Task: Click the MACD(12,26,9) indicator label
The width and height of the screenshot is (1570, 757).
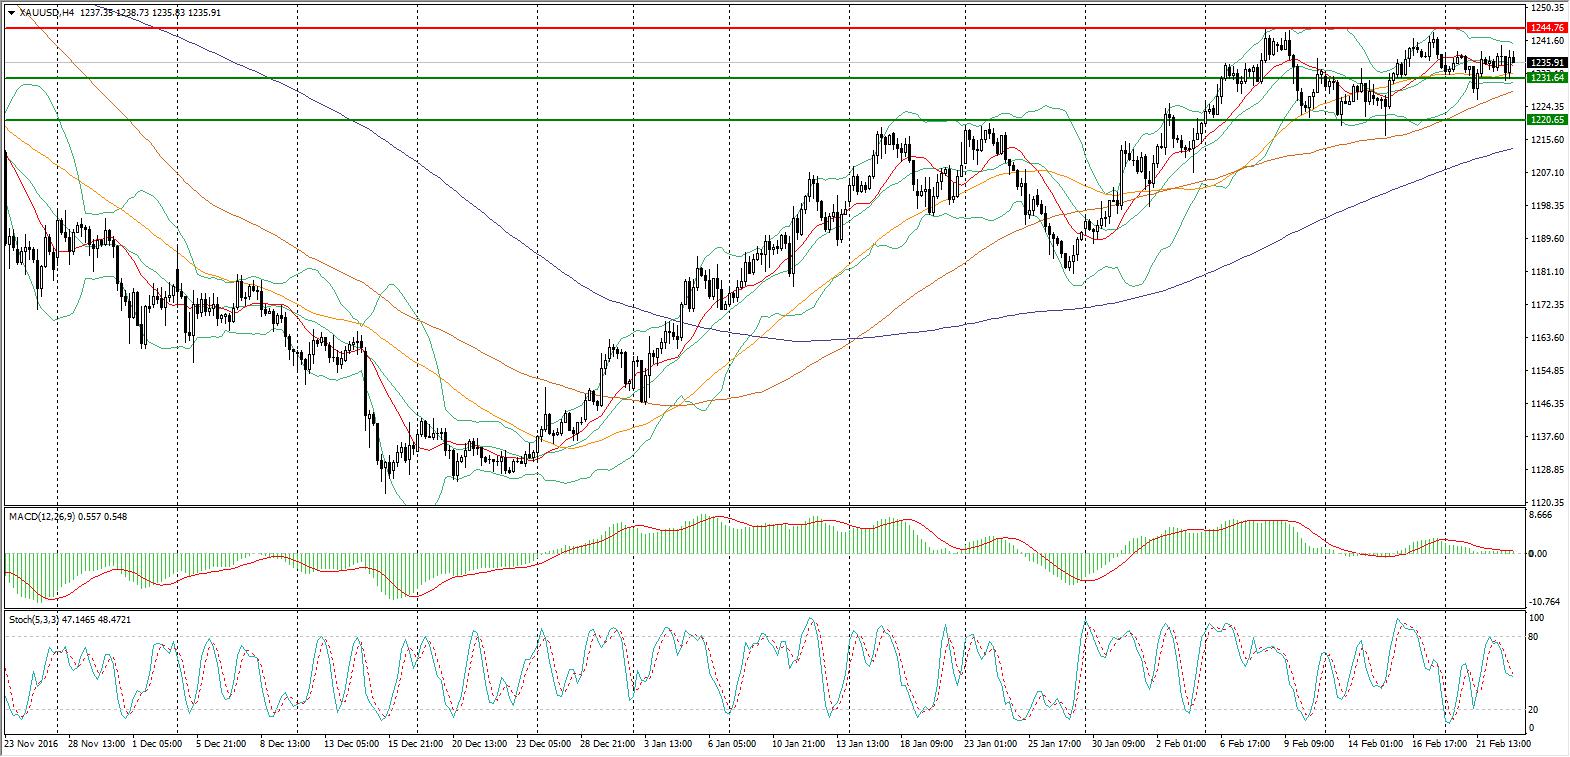Action: tap(42, 516)
